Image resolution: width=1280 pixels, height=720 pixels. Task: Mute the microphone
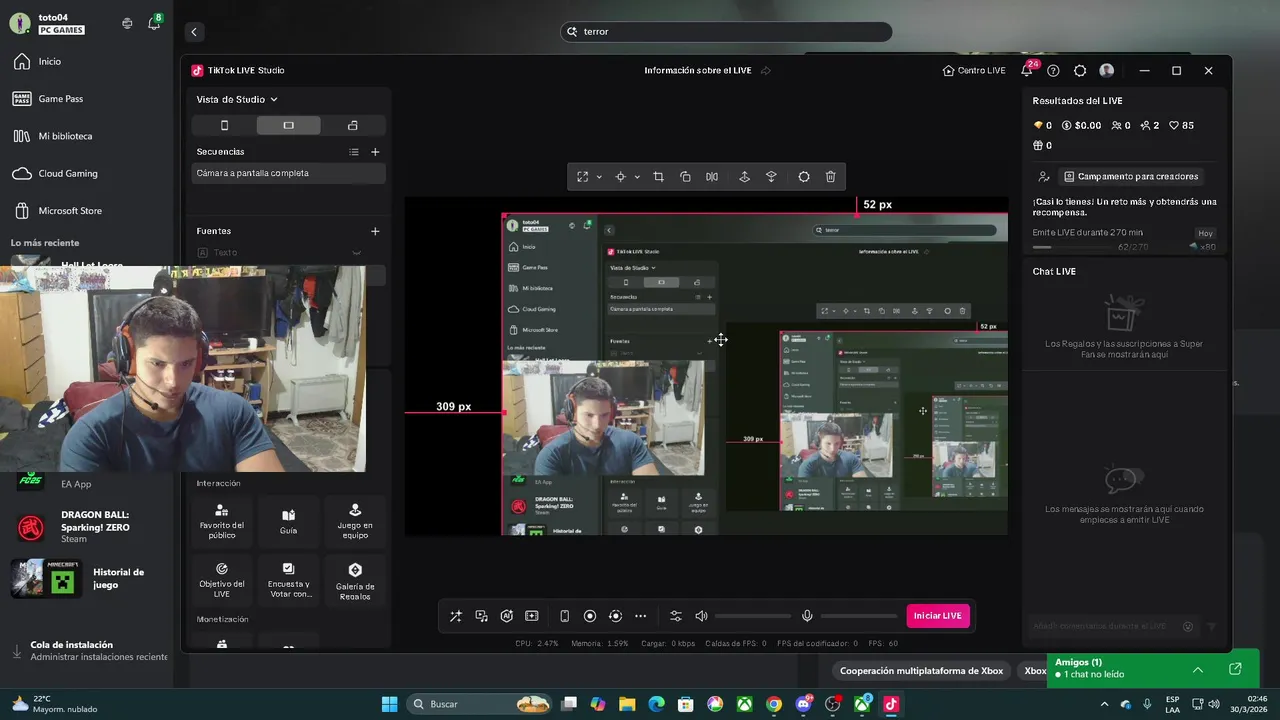pyautogui.click(x=807, y=616)
